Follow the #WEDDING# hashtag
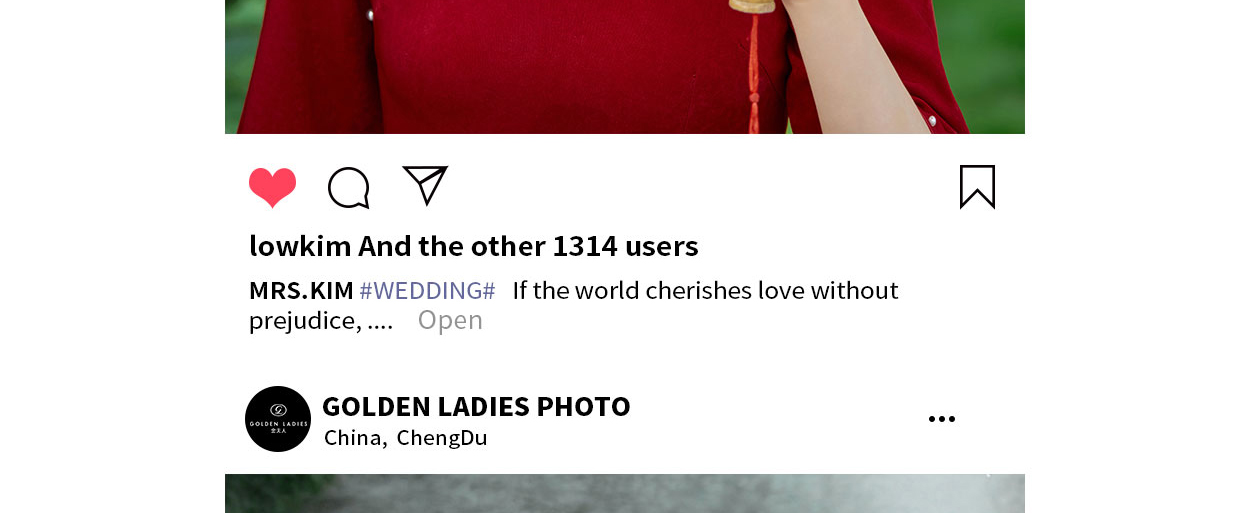The width and height of the screenshot is (1250, 513). point(427,291)
